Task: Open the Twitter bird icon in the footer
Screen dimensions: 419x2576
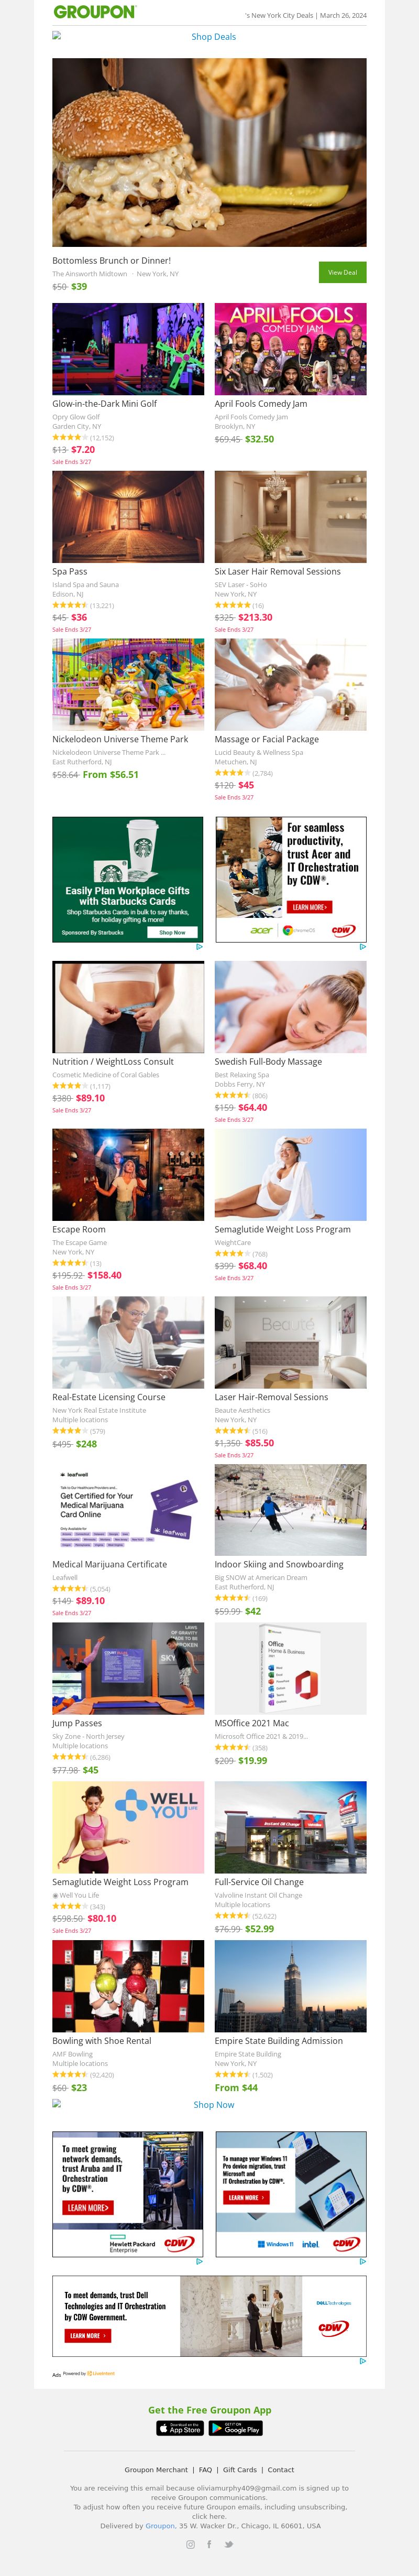Action: (x=228, y=2544)
